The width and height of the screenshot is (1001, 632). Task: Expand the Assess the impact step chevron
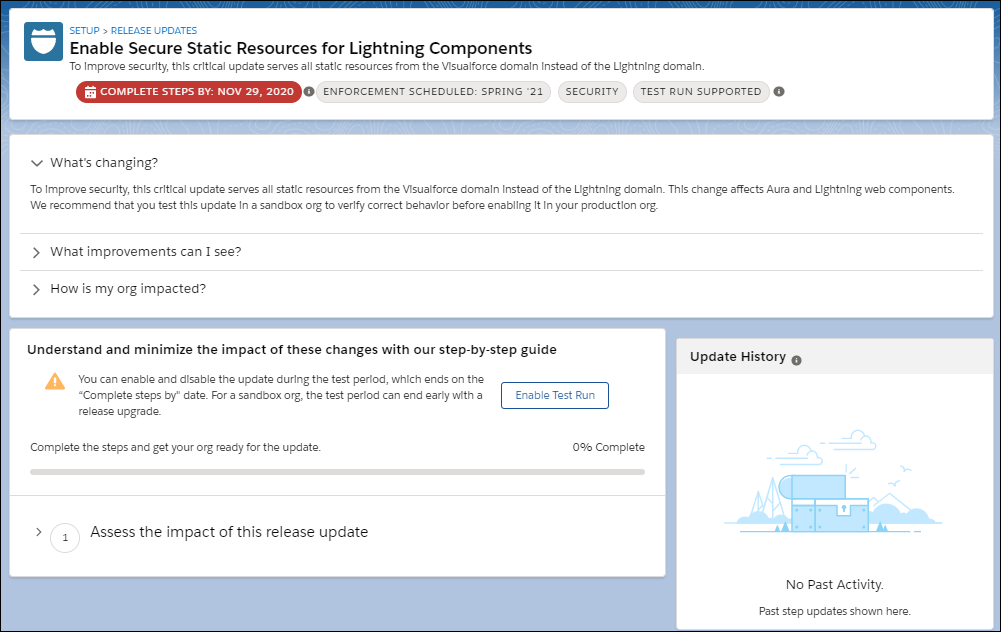pyautogui.click(x=38, y=532)
